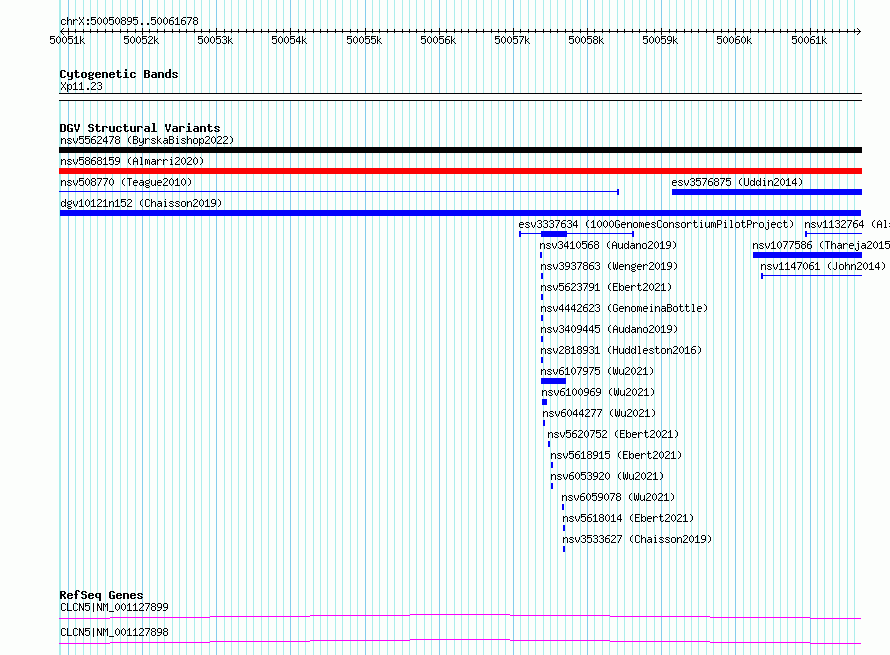
Task: Click the nsv3410568 (Audano2019) label
Action: (608, 245)
